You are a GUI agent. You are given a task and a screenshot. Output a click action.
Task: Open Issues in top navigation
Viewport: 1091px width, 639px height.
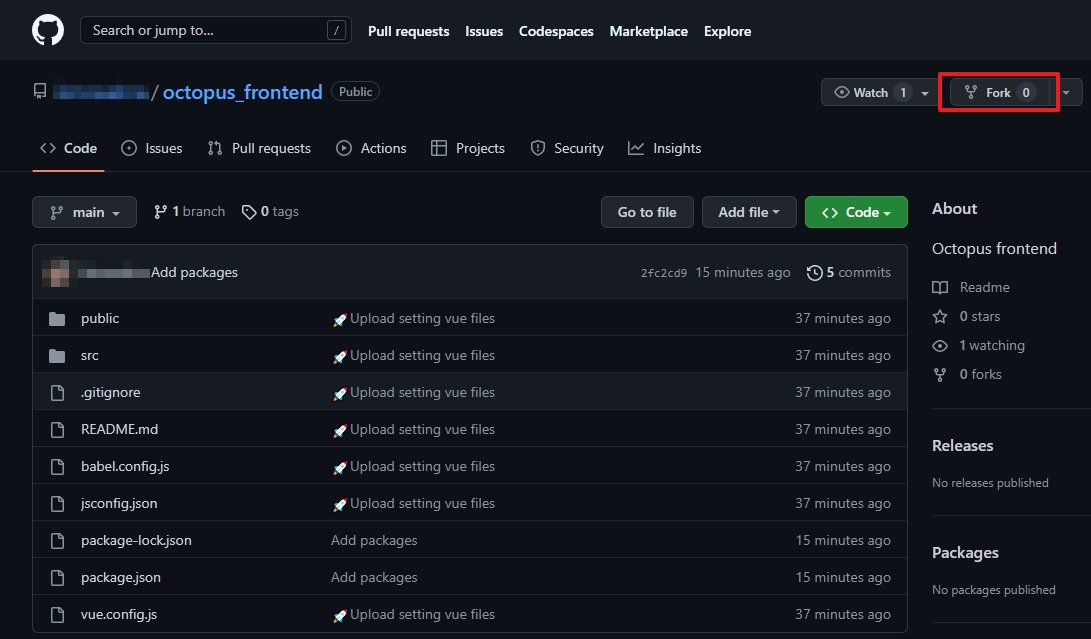tap(484, 31)
